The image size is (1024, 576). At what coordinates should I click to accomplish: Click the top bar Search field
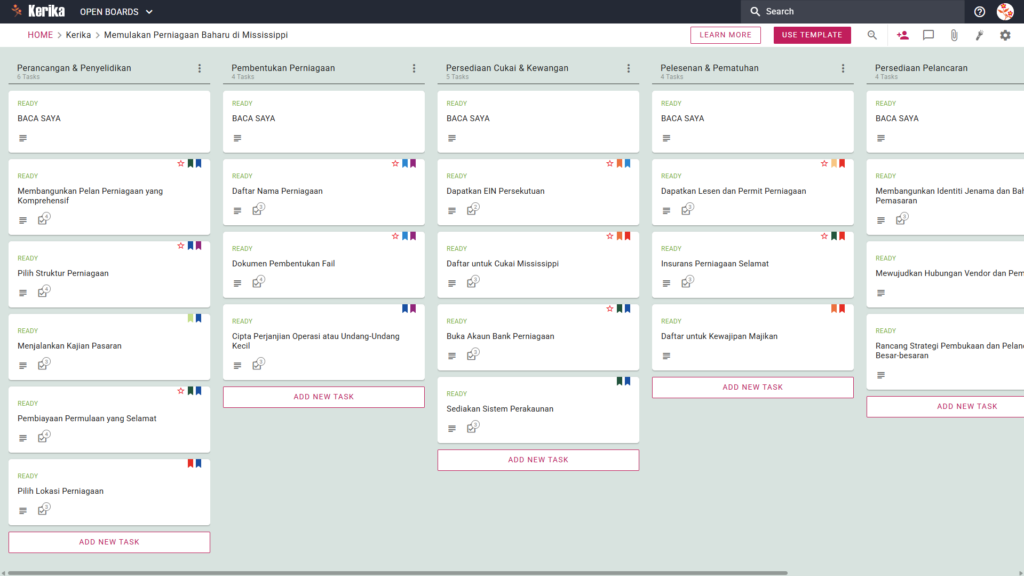click(x=852, y=12)
